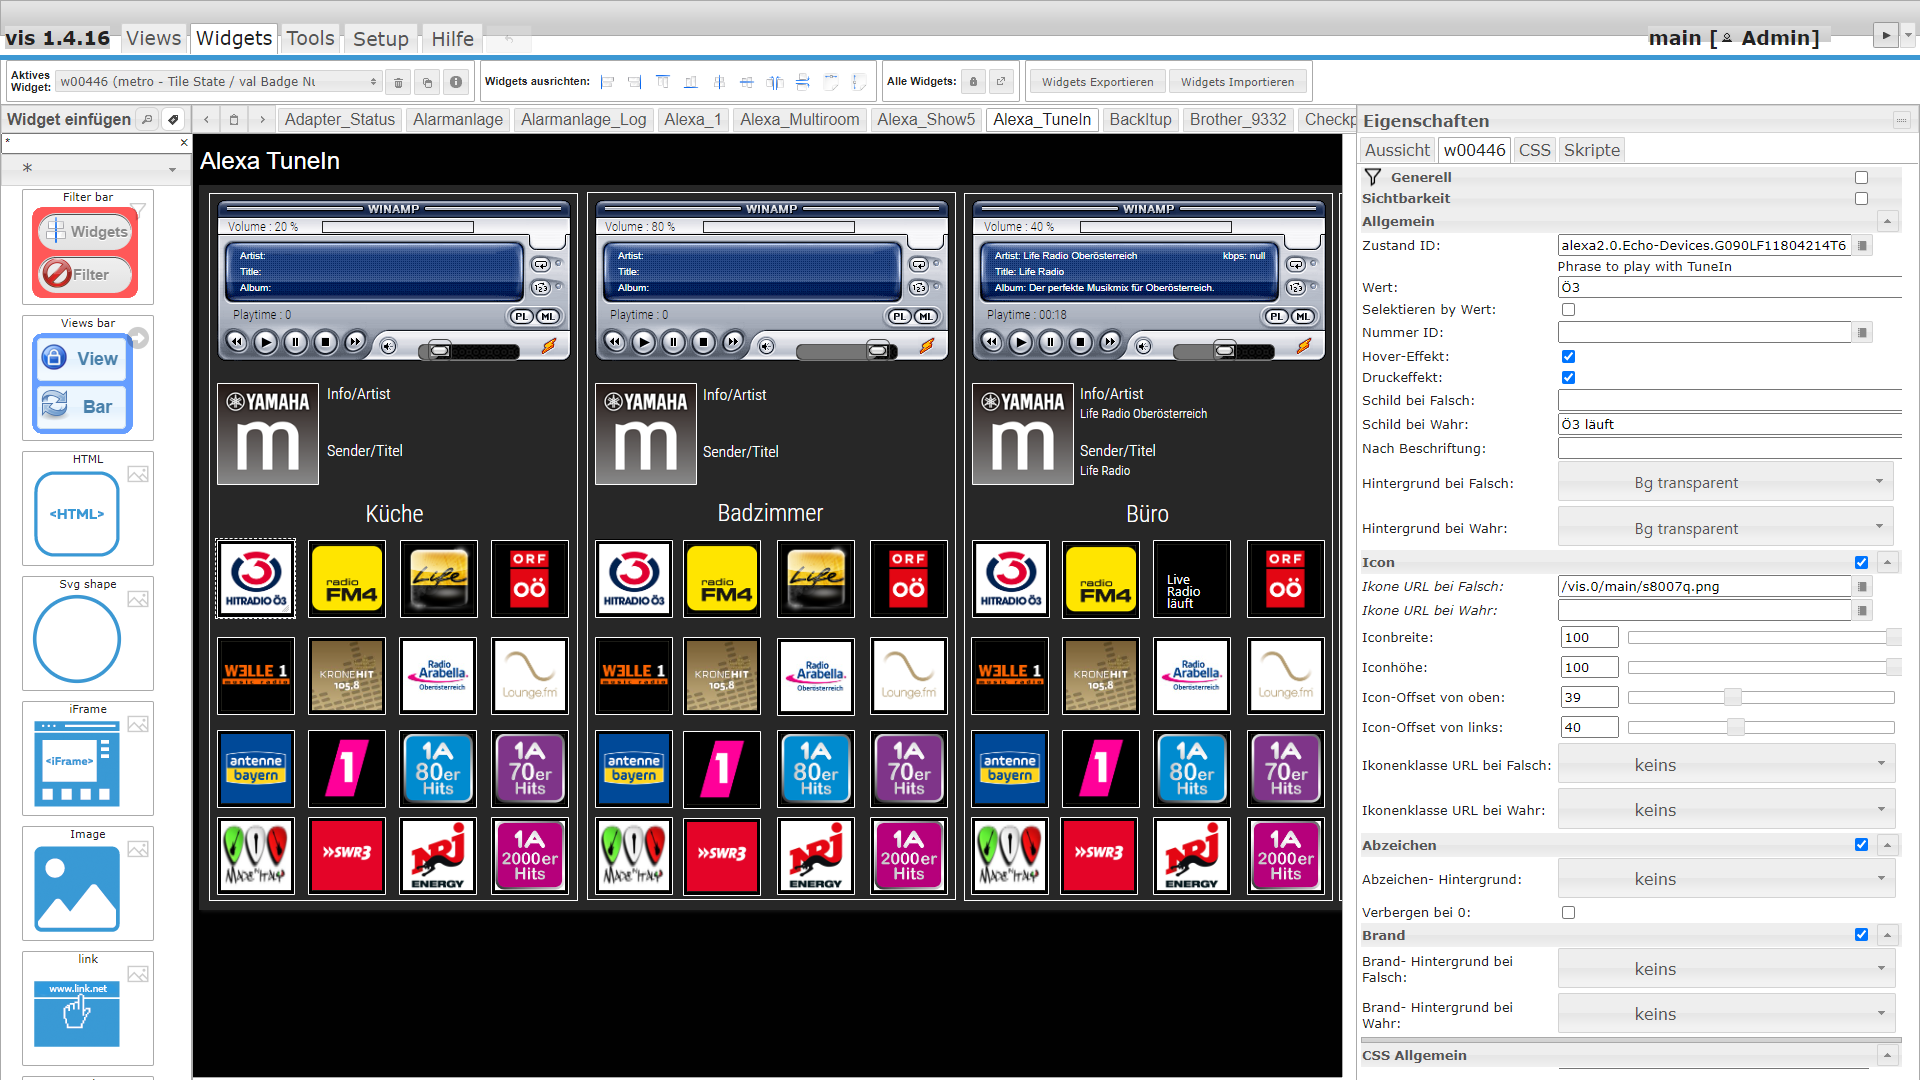Align selected widgets to the top
1920x1080 pixels.
point(663,82)
